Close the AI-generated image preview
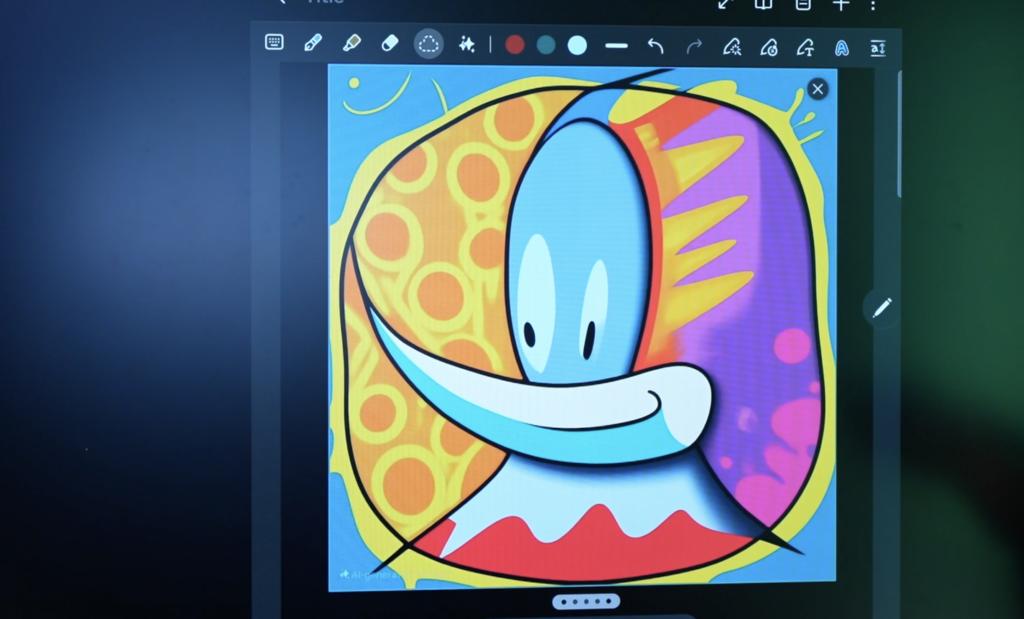This screenshot has height=619, width=1024. 817,89
